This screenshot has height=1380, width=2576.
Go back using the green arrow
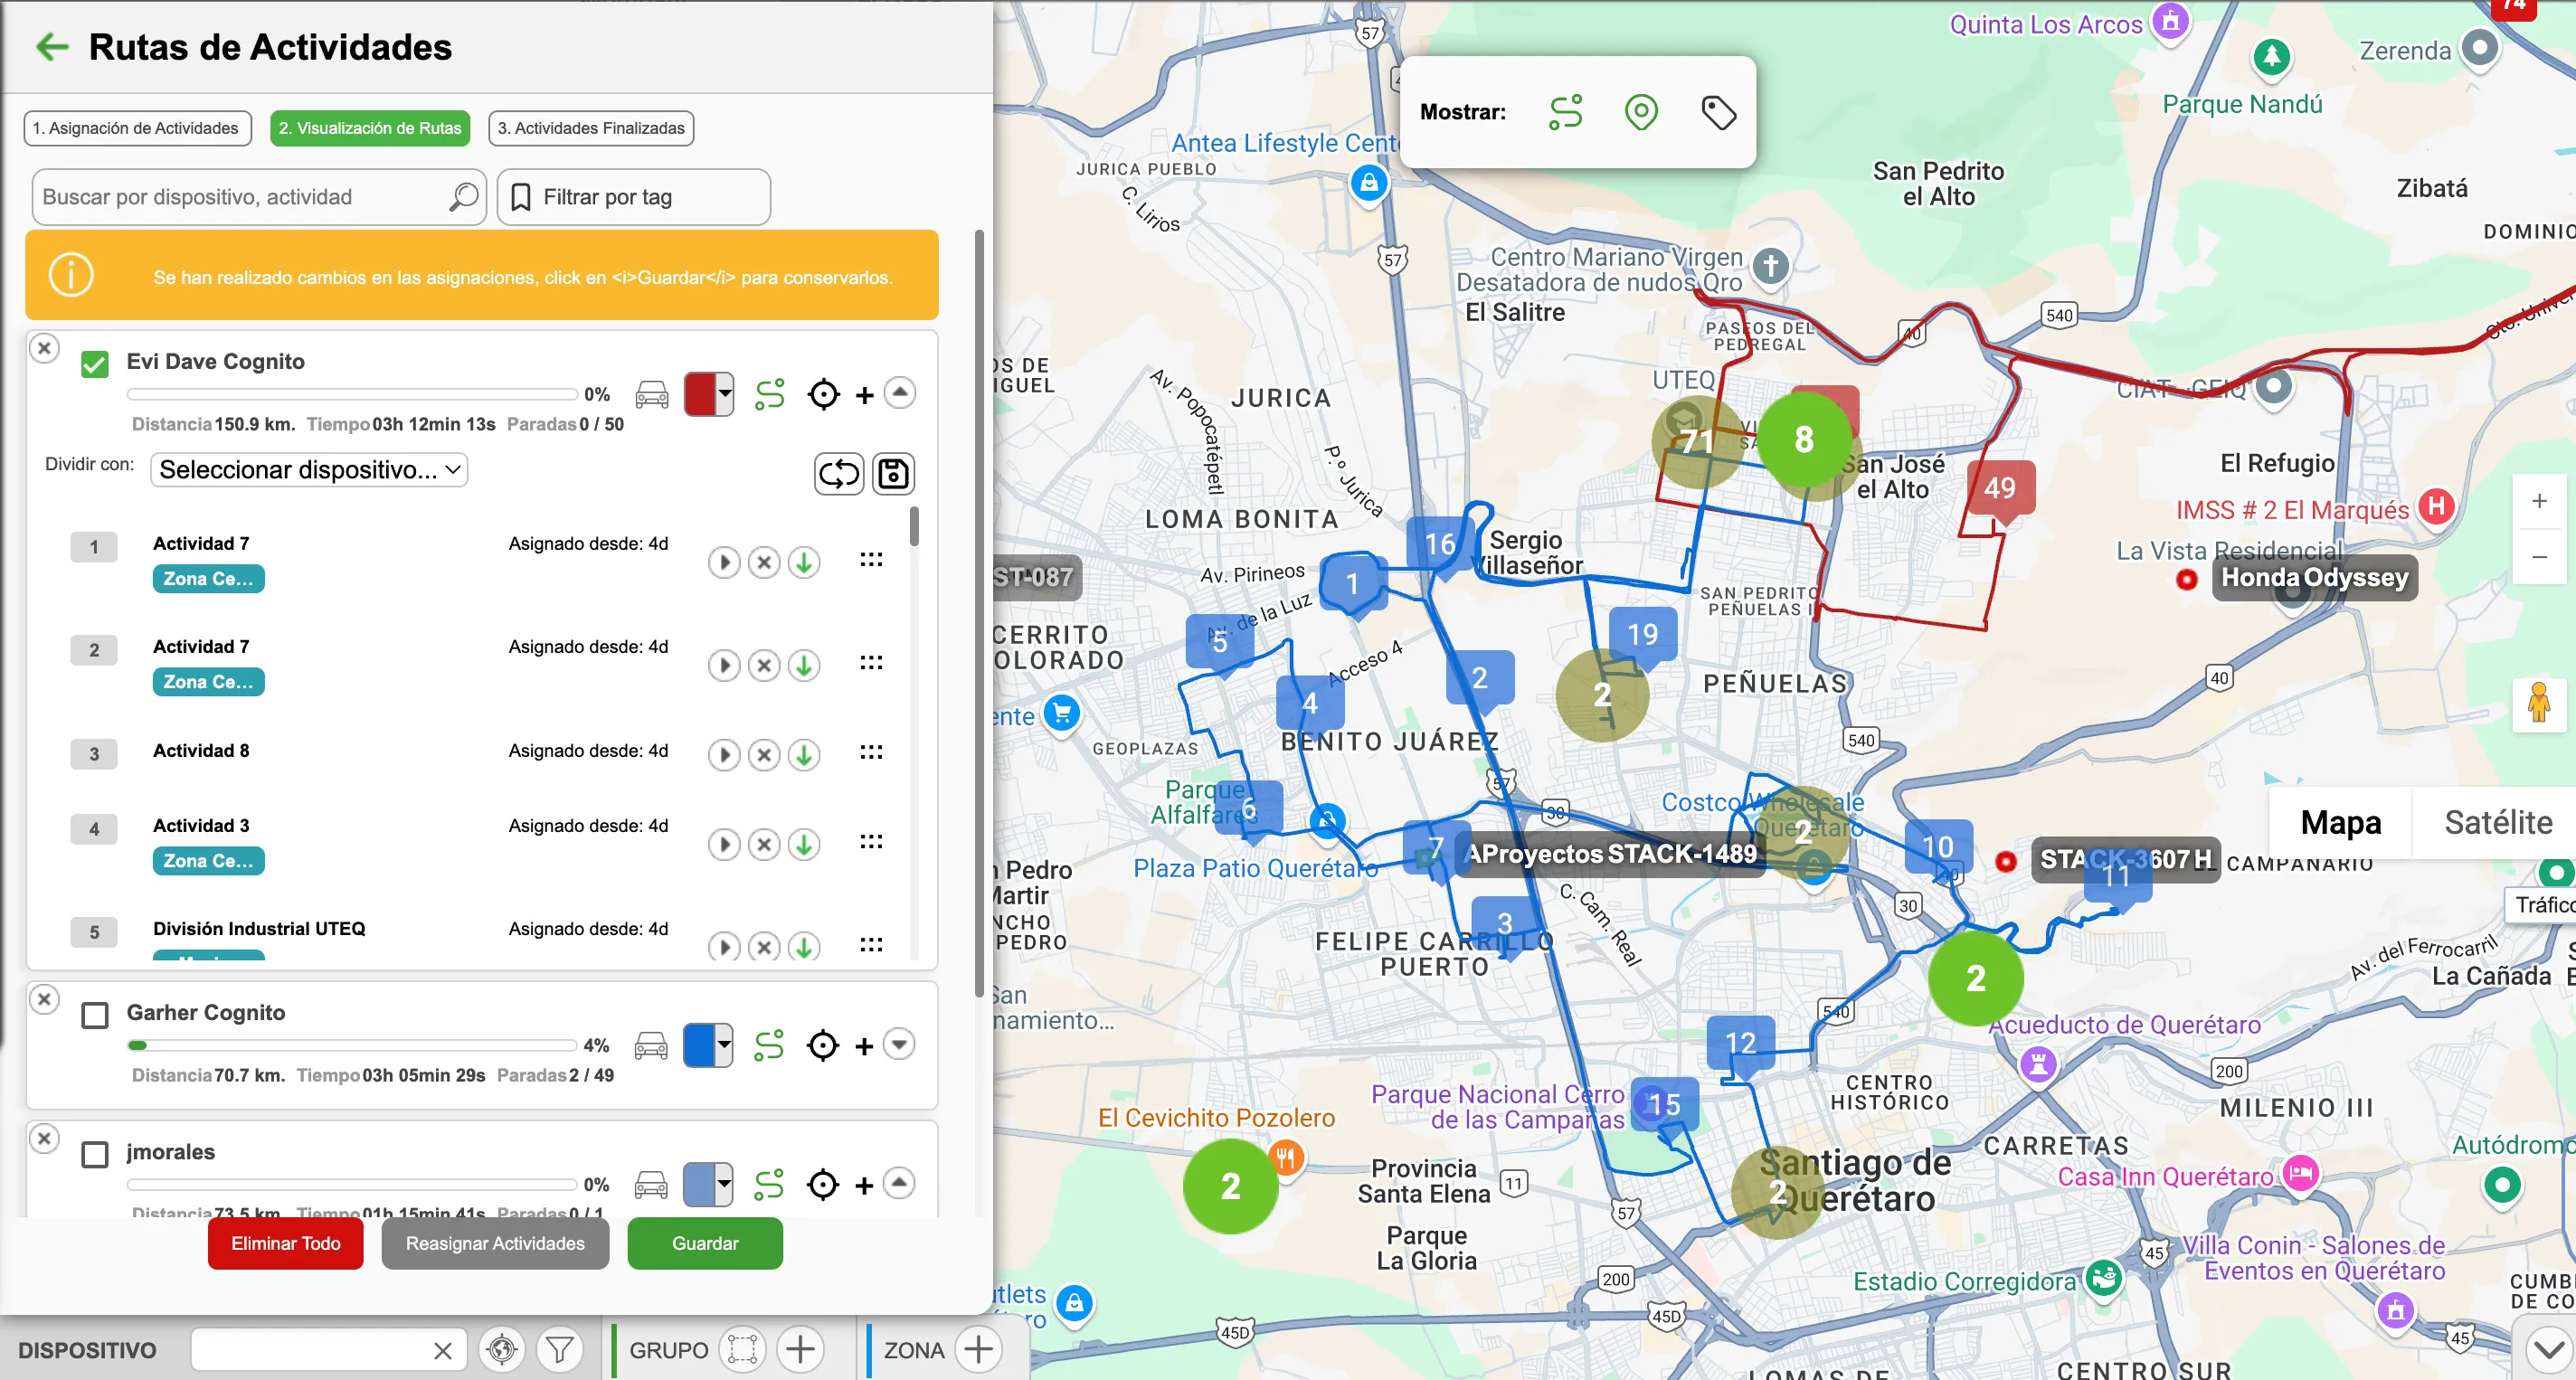click(x=52, y=46)
